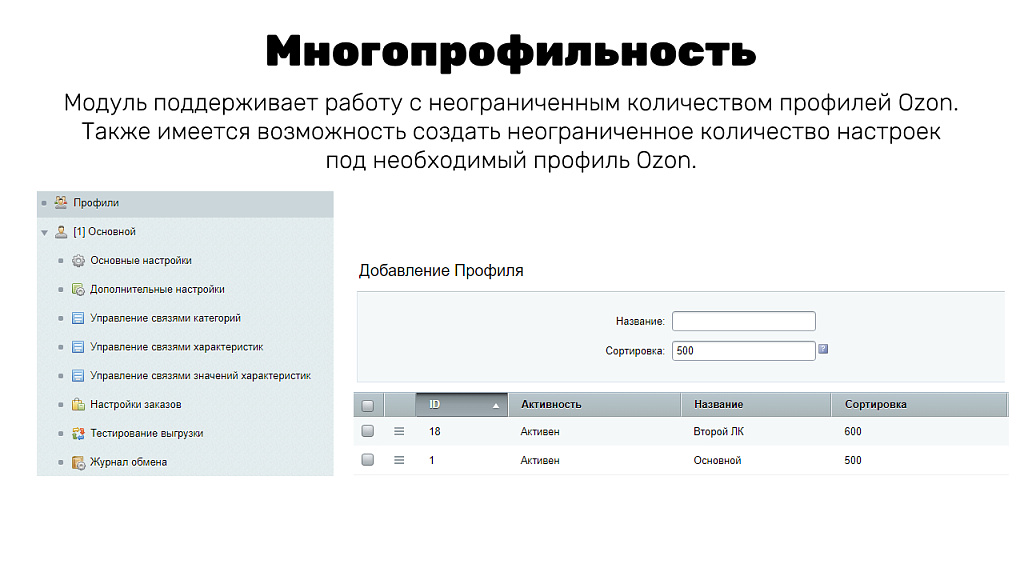
Task: Open the hamburger menu on row 18
Action: tap(399, 430)
